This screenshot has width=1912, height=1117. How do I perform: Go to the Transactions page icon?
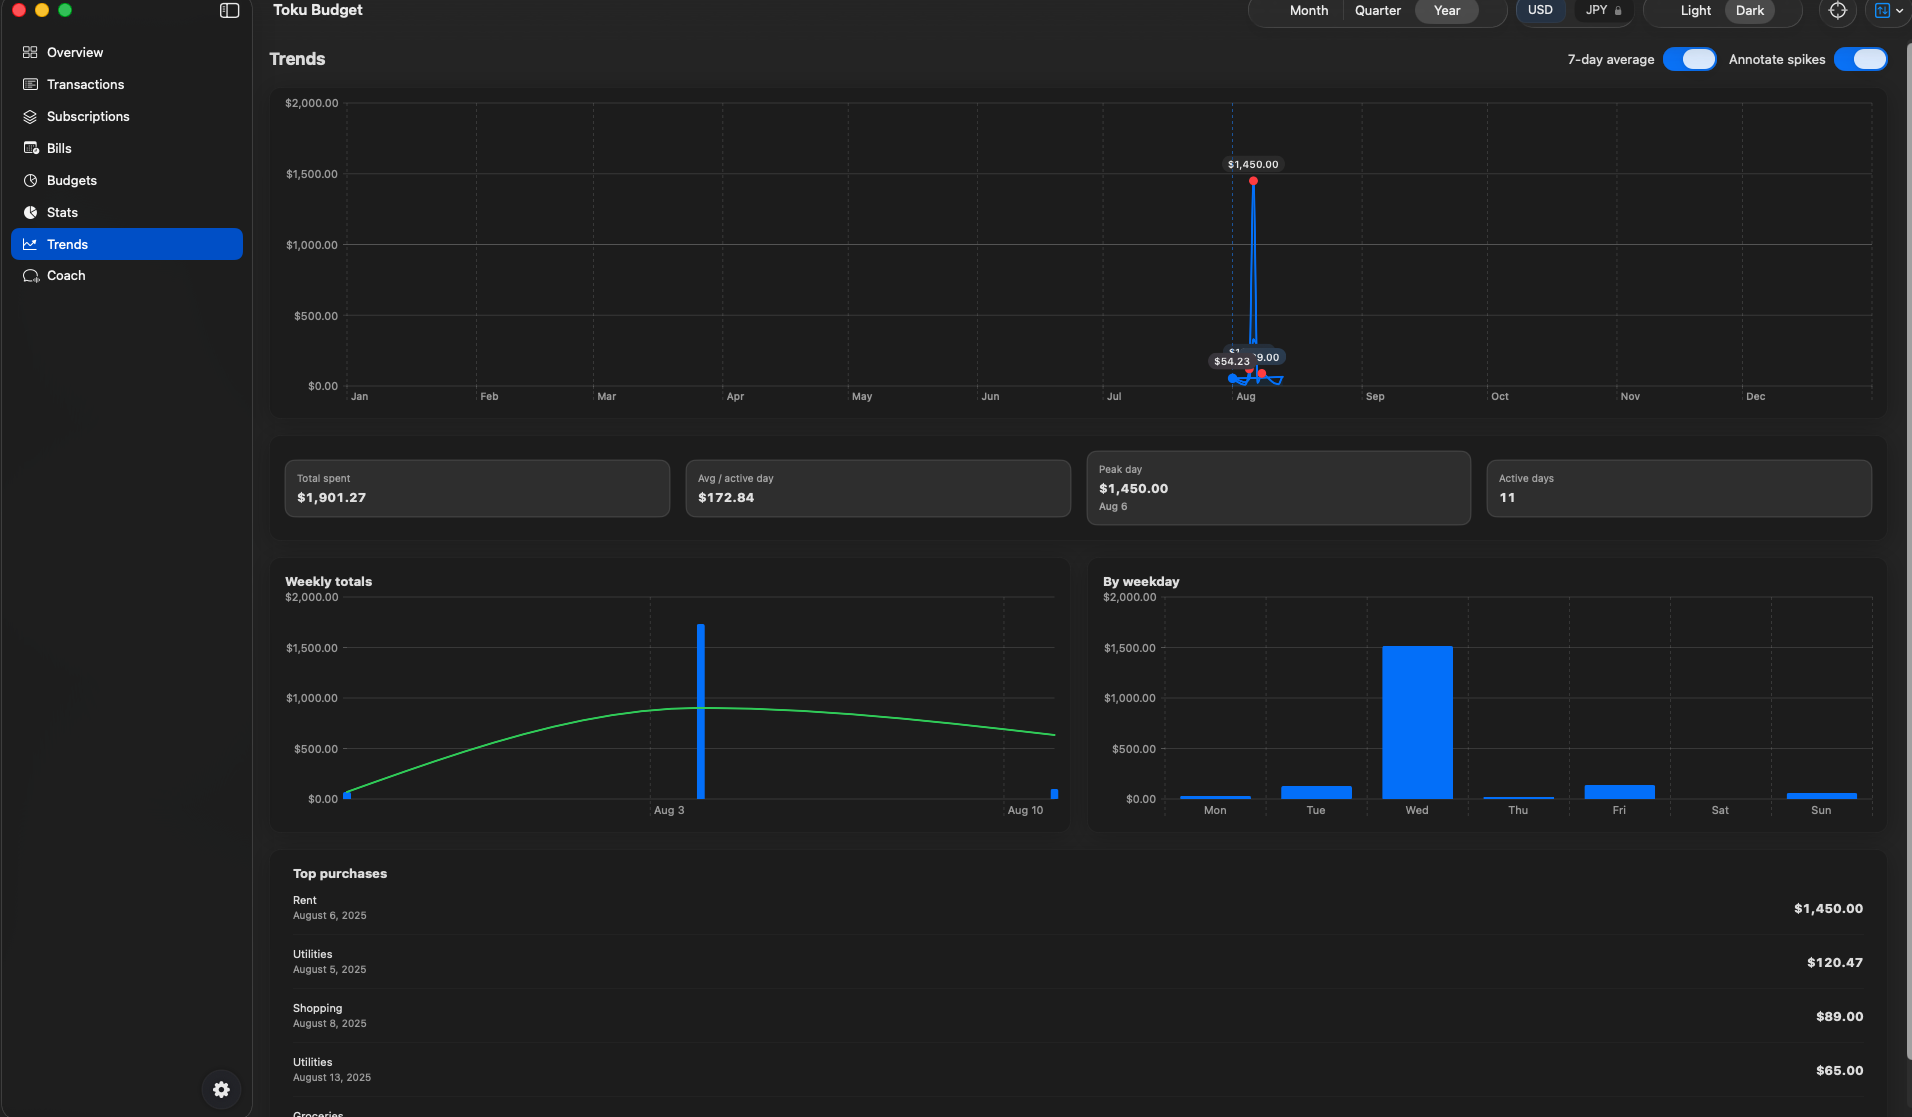[30, 84]
